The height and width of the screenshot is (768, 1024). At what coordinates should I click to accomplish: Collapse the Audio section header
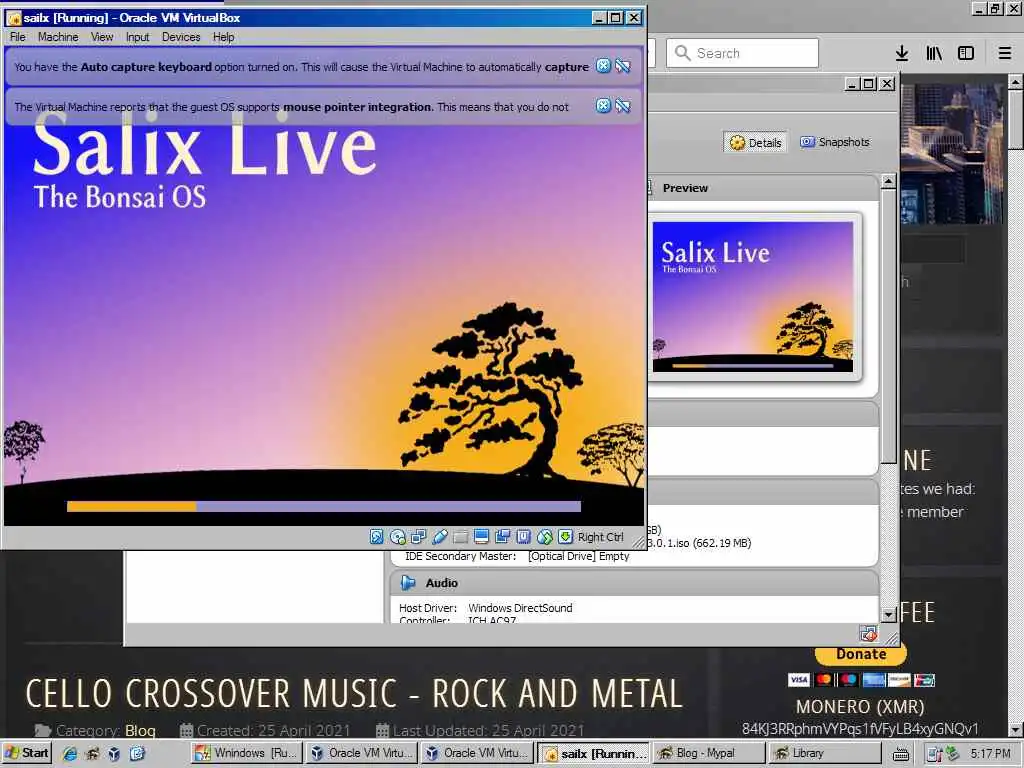[x=634, y=583]
